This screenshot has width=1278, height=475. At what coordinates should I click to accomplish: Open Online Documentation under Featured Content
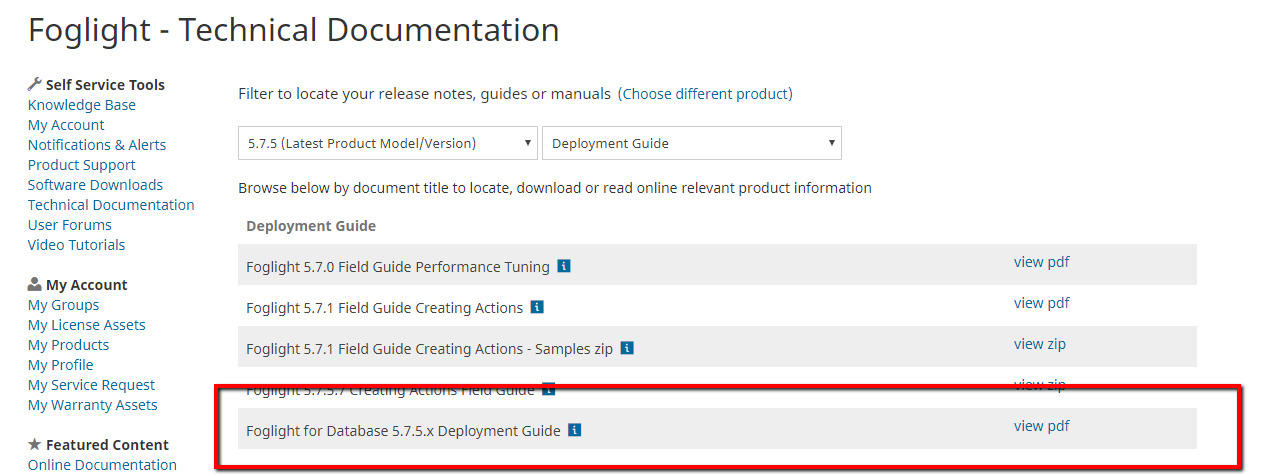click(102, 465)
